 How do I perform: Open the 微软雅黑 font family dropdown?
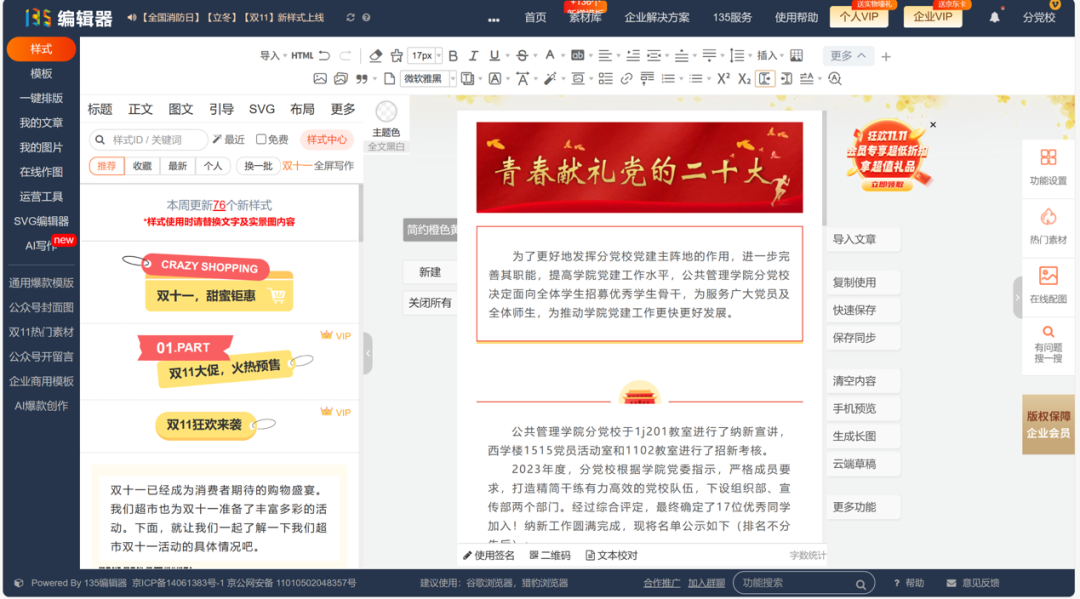428,79
